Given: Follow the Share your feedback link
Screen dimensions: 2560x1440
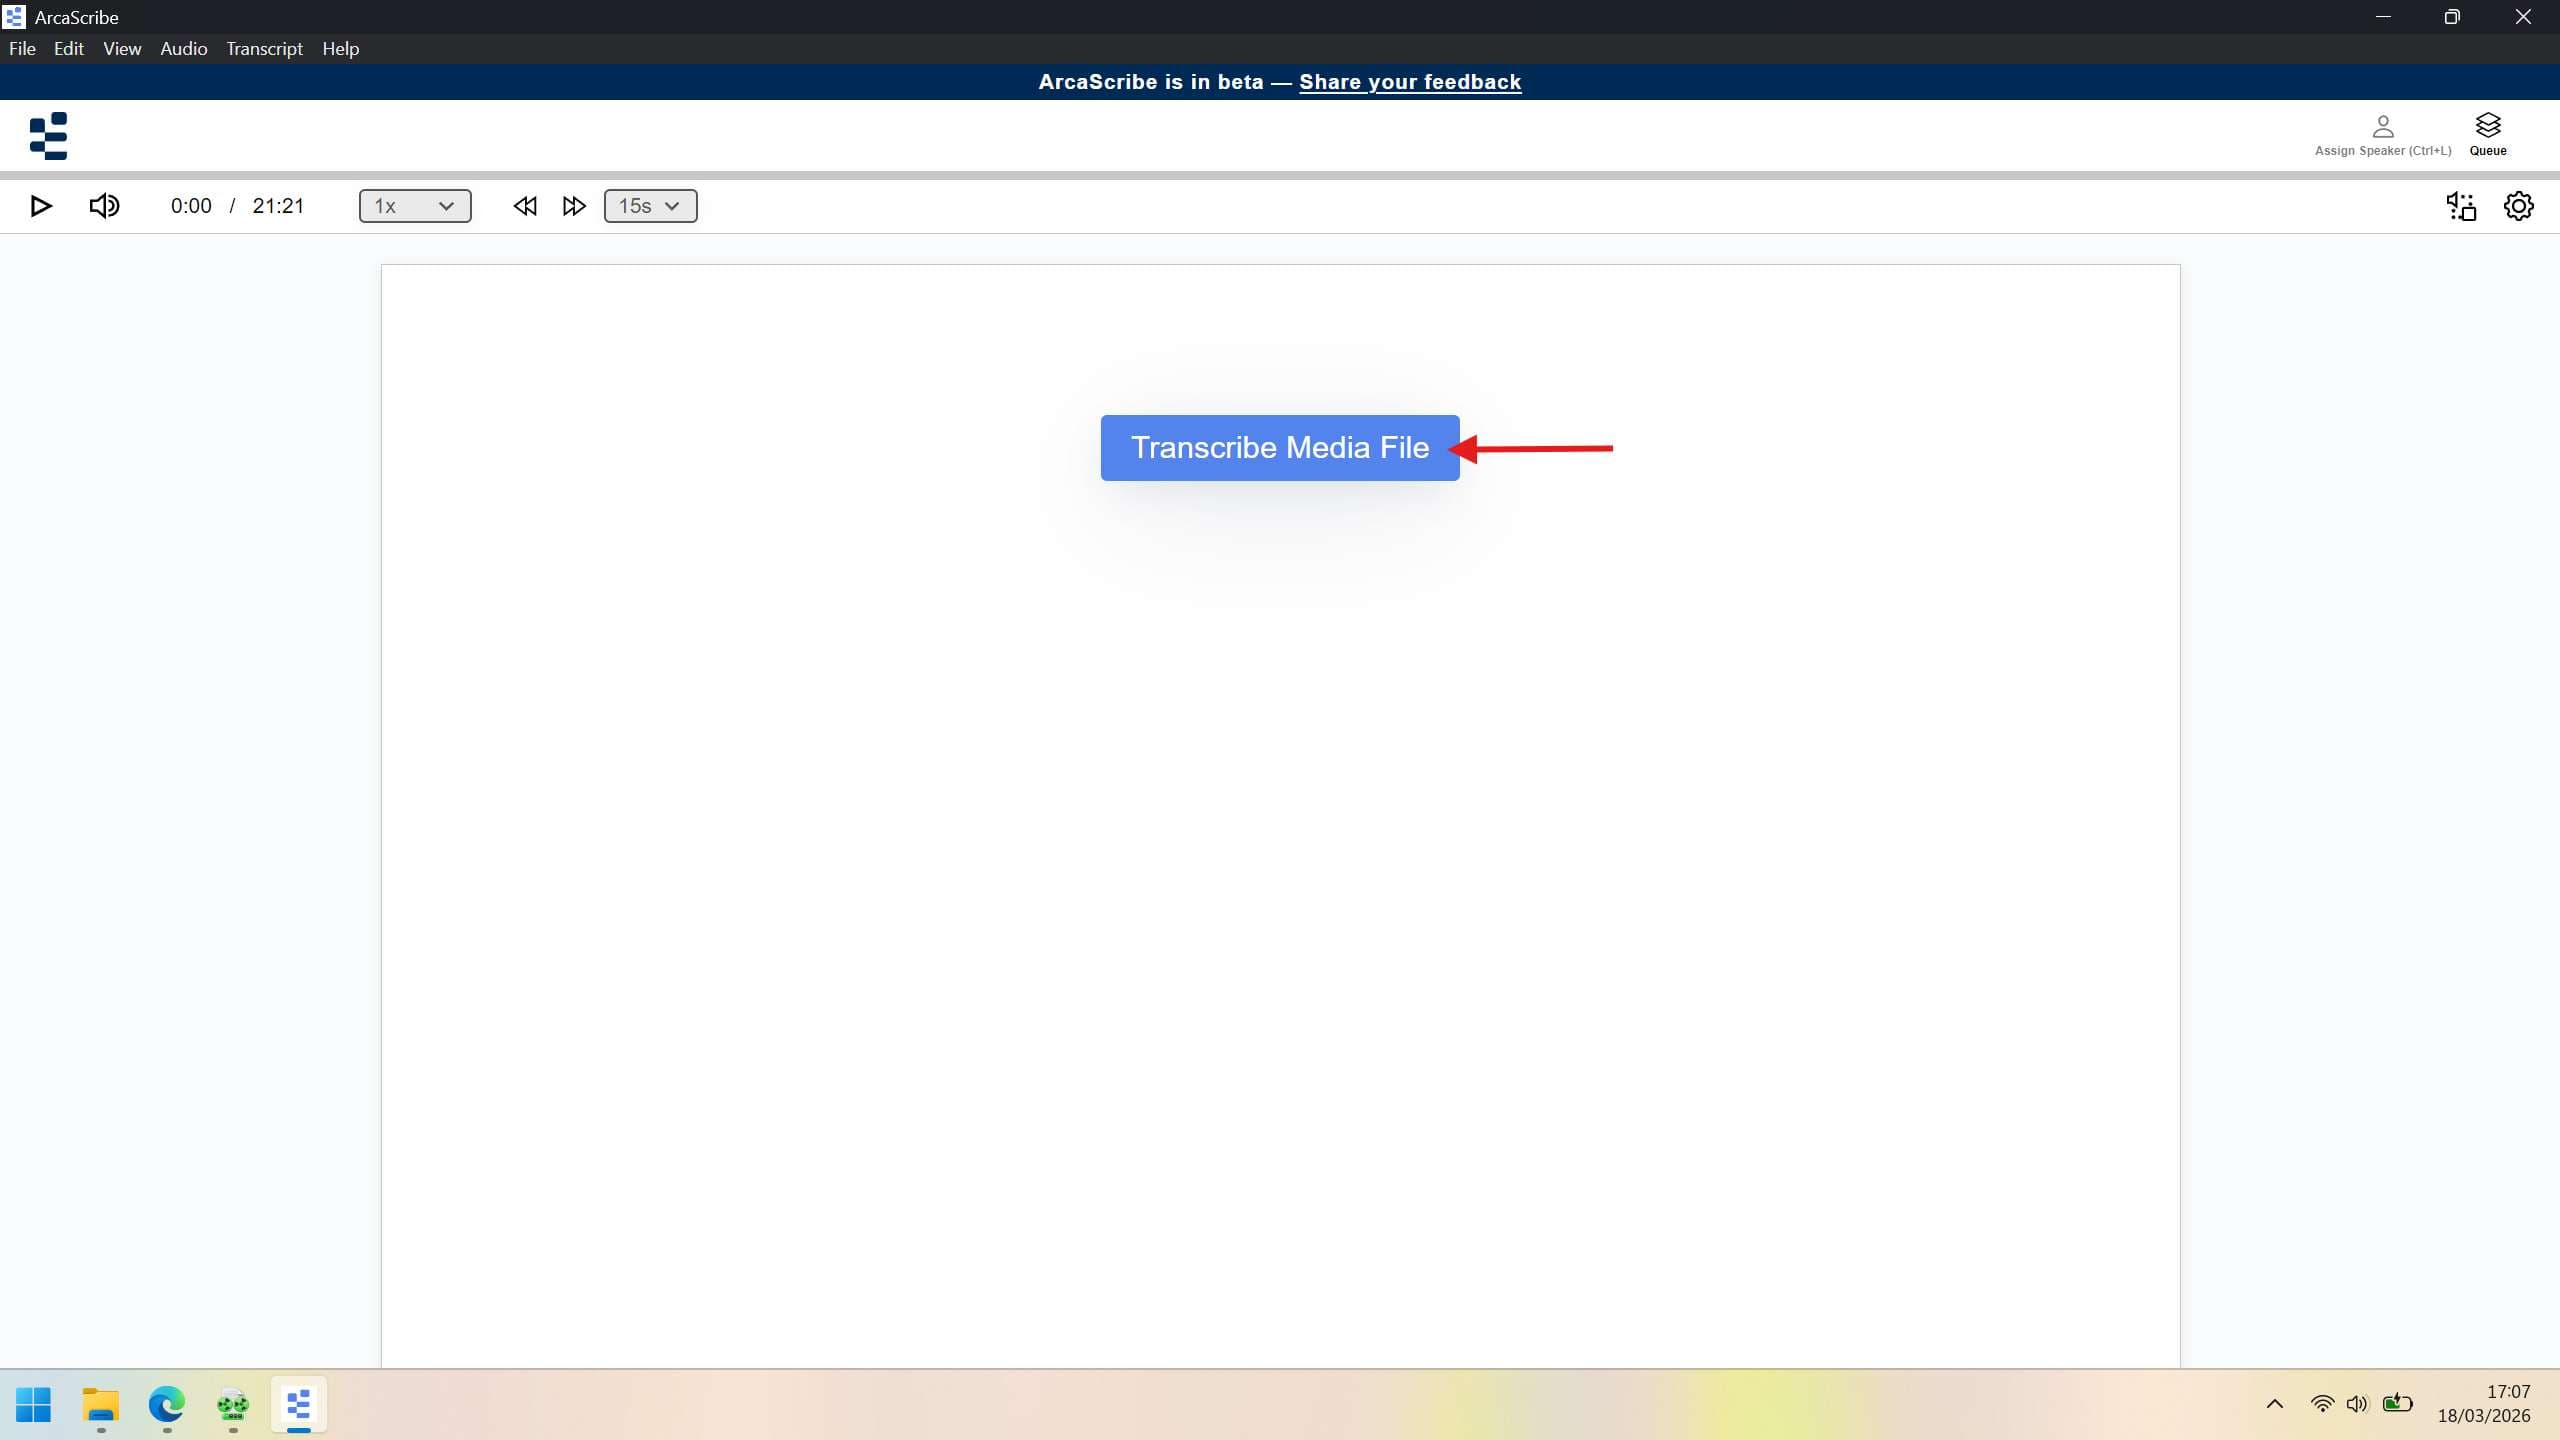Looking at the screenshot, I should point(1409,82).
